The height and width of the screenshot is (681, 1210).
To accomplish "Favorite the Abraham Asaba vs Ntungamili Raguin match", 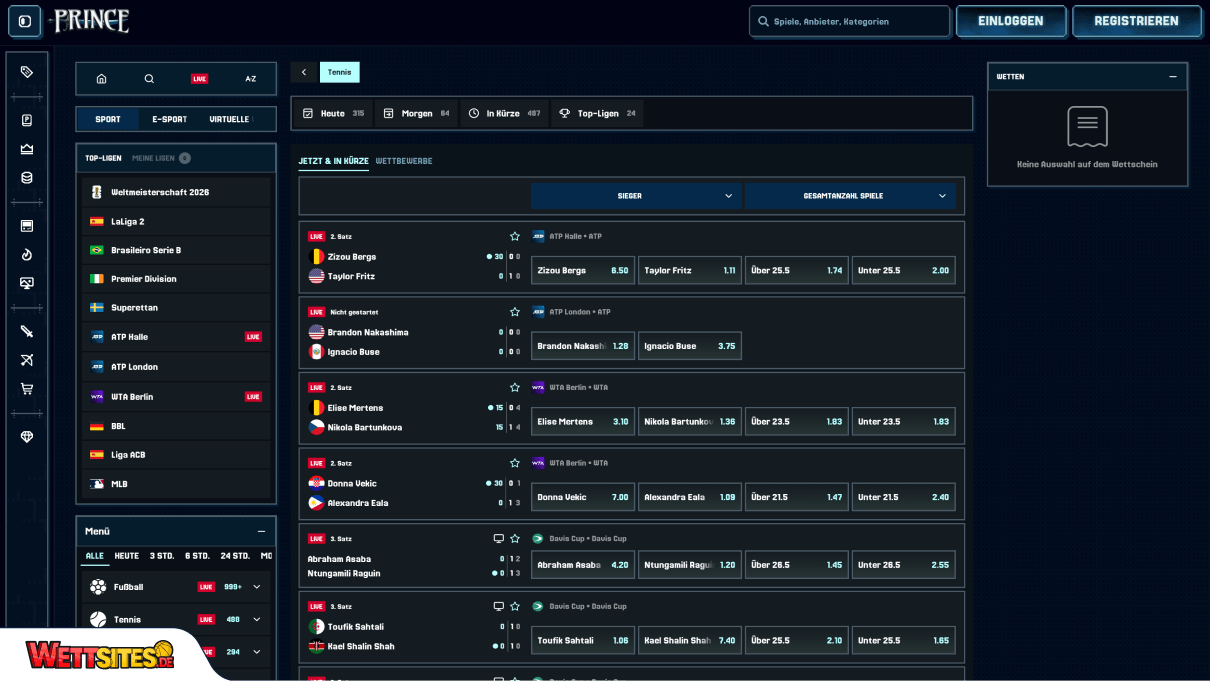I will coord(515,538).
